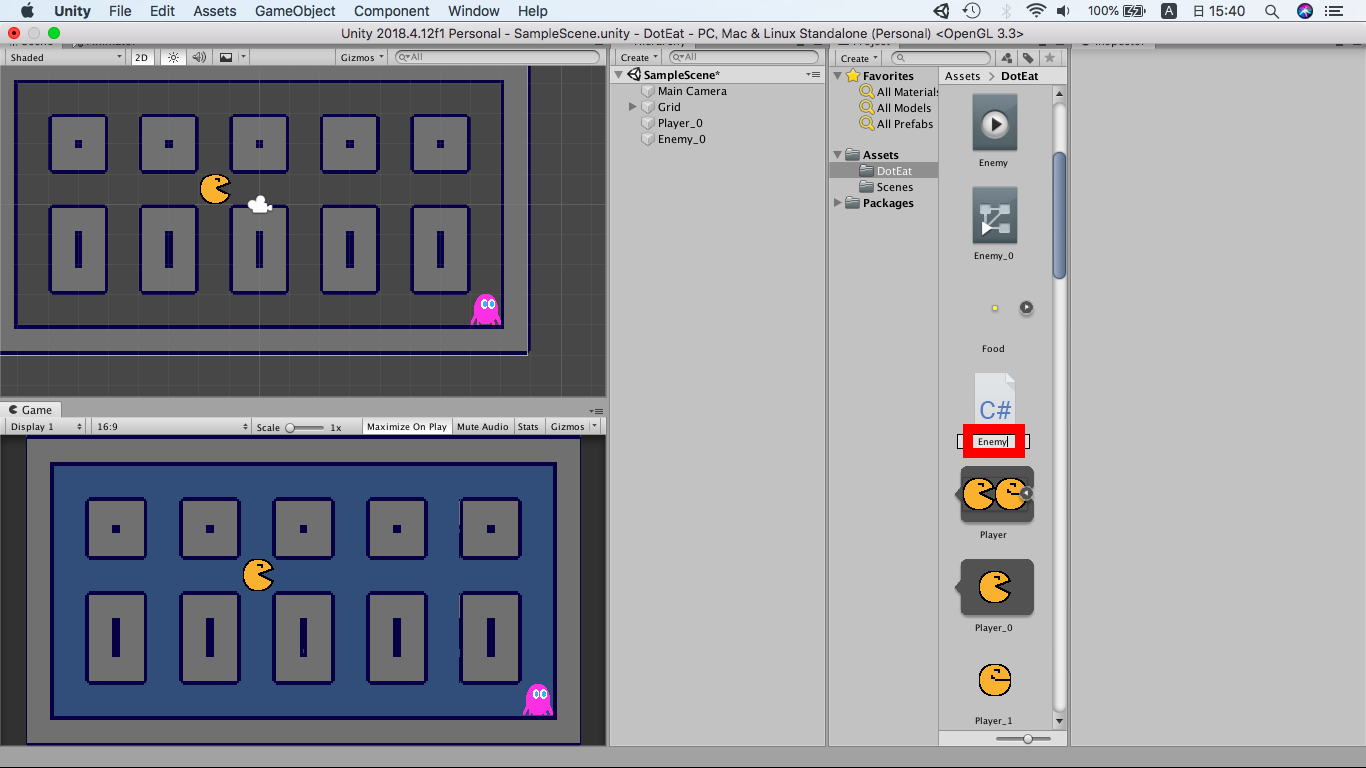
Task: Switch to the Game tab
Action: pos(31,410)
